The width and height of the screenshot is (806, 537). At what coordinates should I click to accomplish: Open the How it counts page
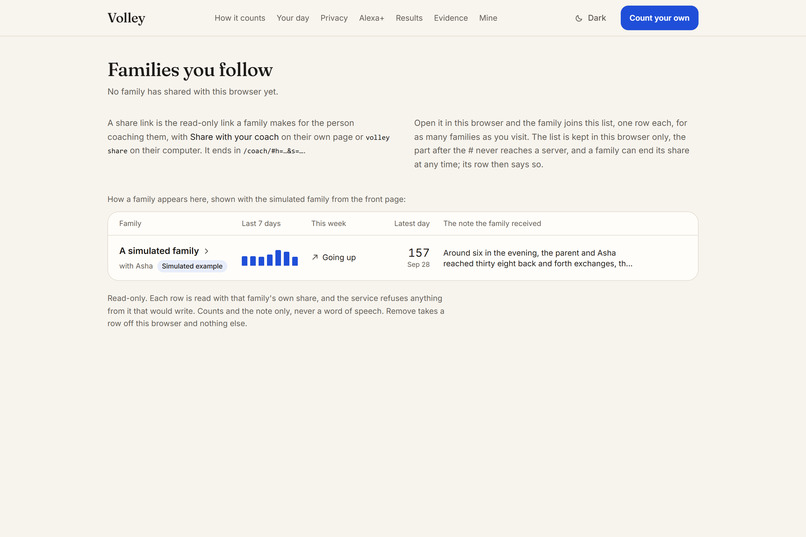[x=240, y=18]
